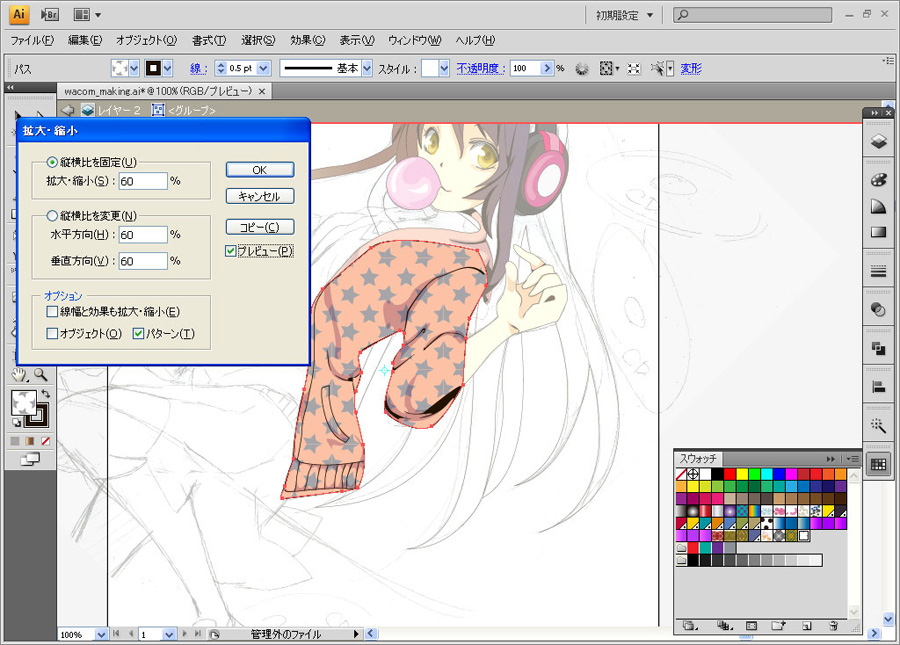900x645 pixels.
Task: Open the Swatches panel options menu
Action: tap(852, 459)
